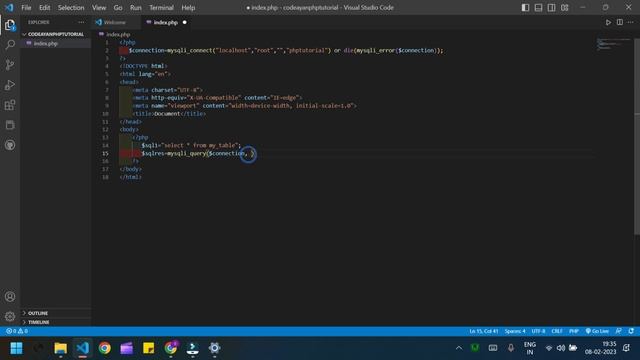
Task: Expand the Outline section
Action: [56, 313]
